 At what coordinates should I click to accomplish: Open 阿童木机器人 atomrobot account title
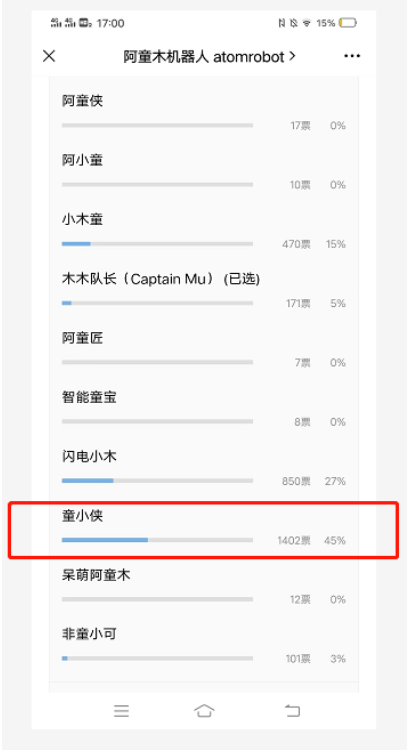pos(210,56)
